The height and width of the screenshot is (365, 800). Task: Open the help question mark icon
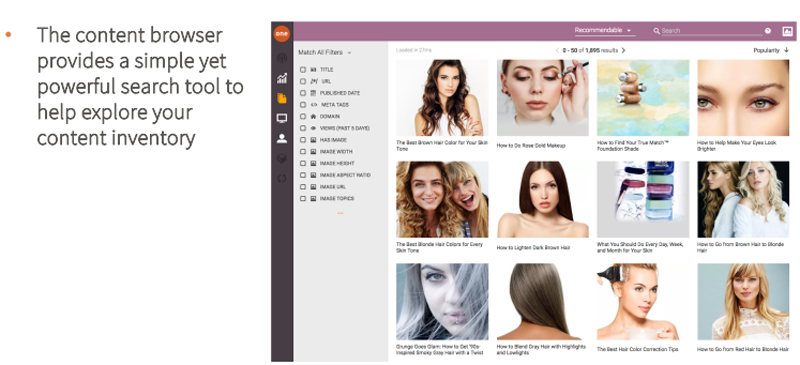(768, 31)
